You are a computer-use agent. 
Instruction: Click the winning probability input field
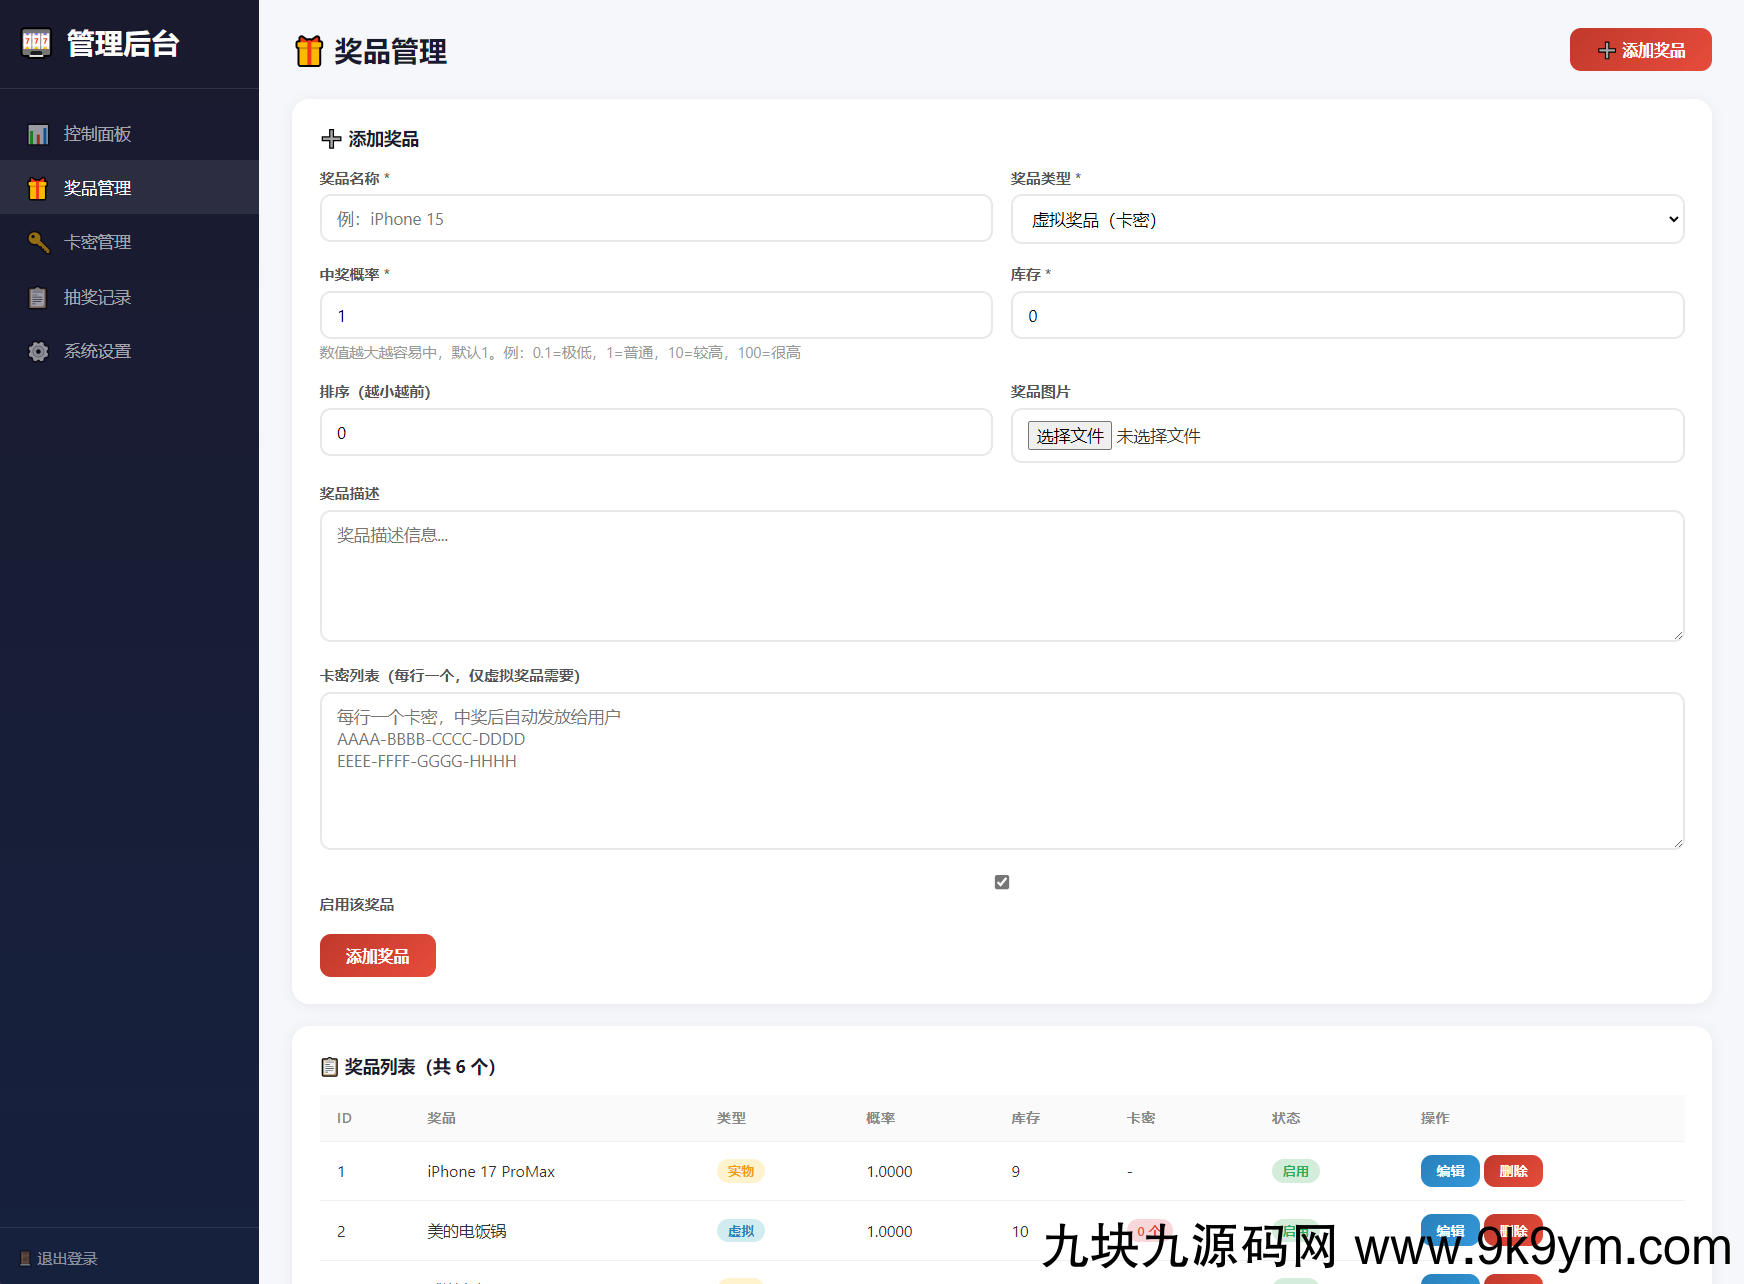pyautogui.click(x=656, y=316)
